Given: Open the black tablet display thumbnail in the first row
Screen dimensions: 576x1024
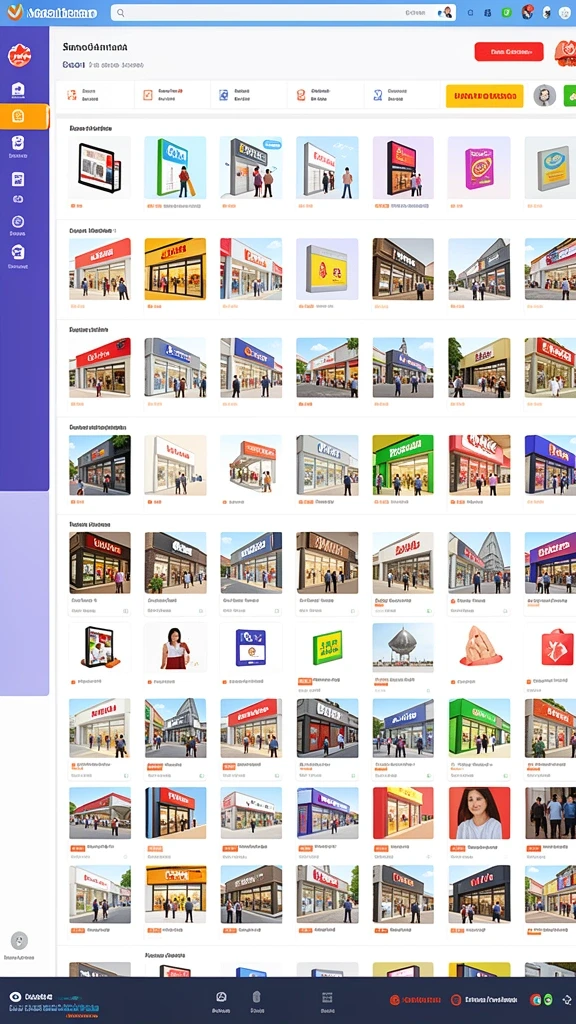Looking at the screenshot, I should tap(99, 167).
